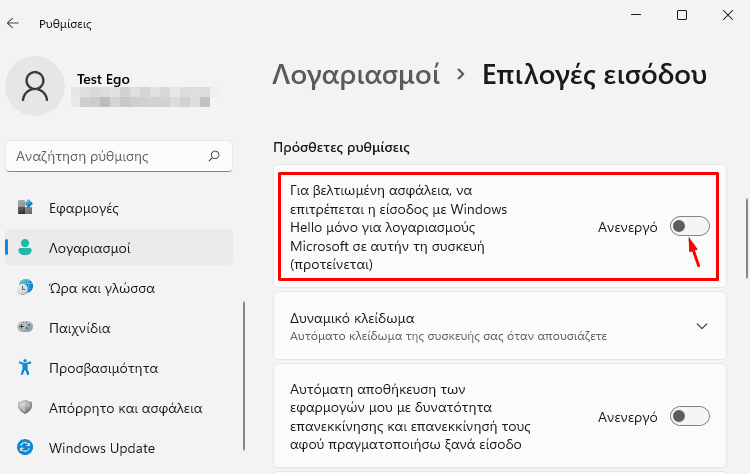Click the search magnifier icon
The width and height of the screenshot is (750, 474).
pos(214,156)
